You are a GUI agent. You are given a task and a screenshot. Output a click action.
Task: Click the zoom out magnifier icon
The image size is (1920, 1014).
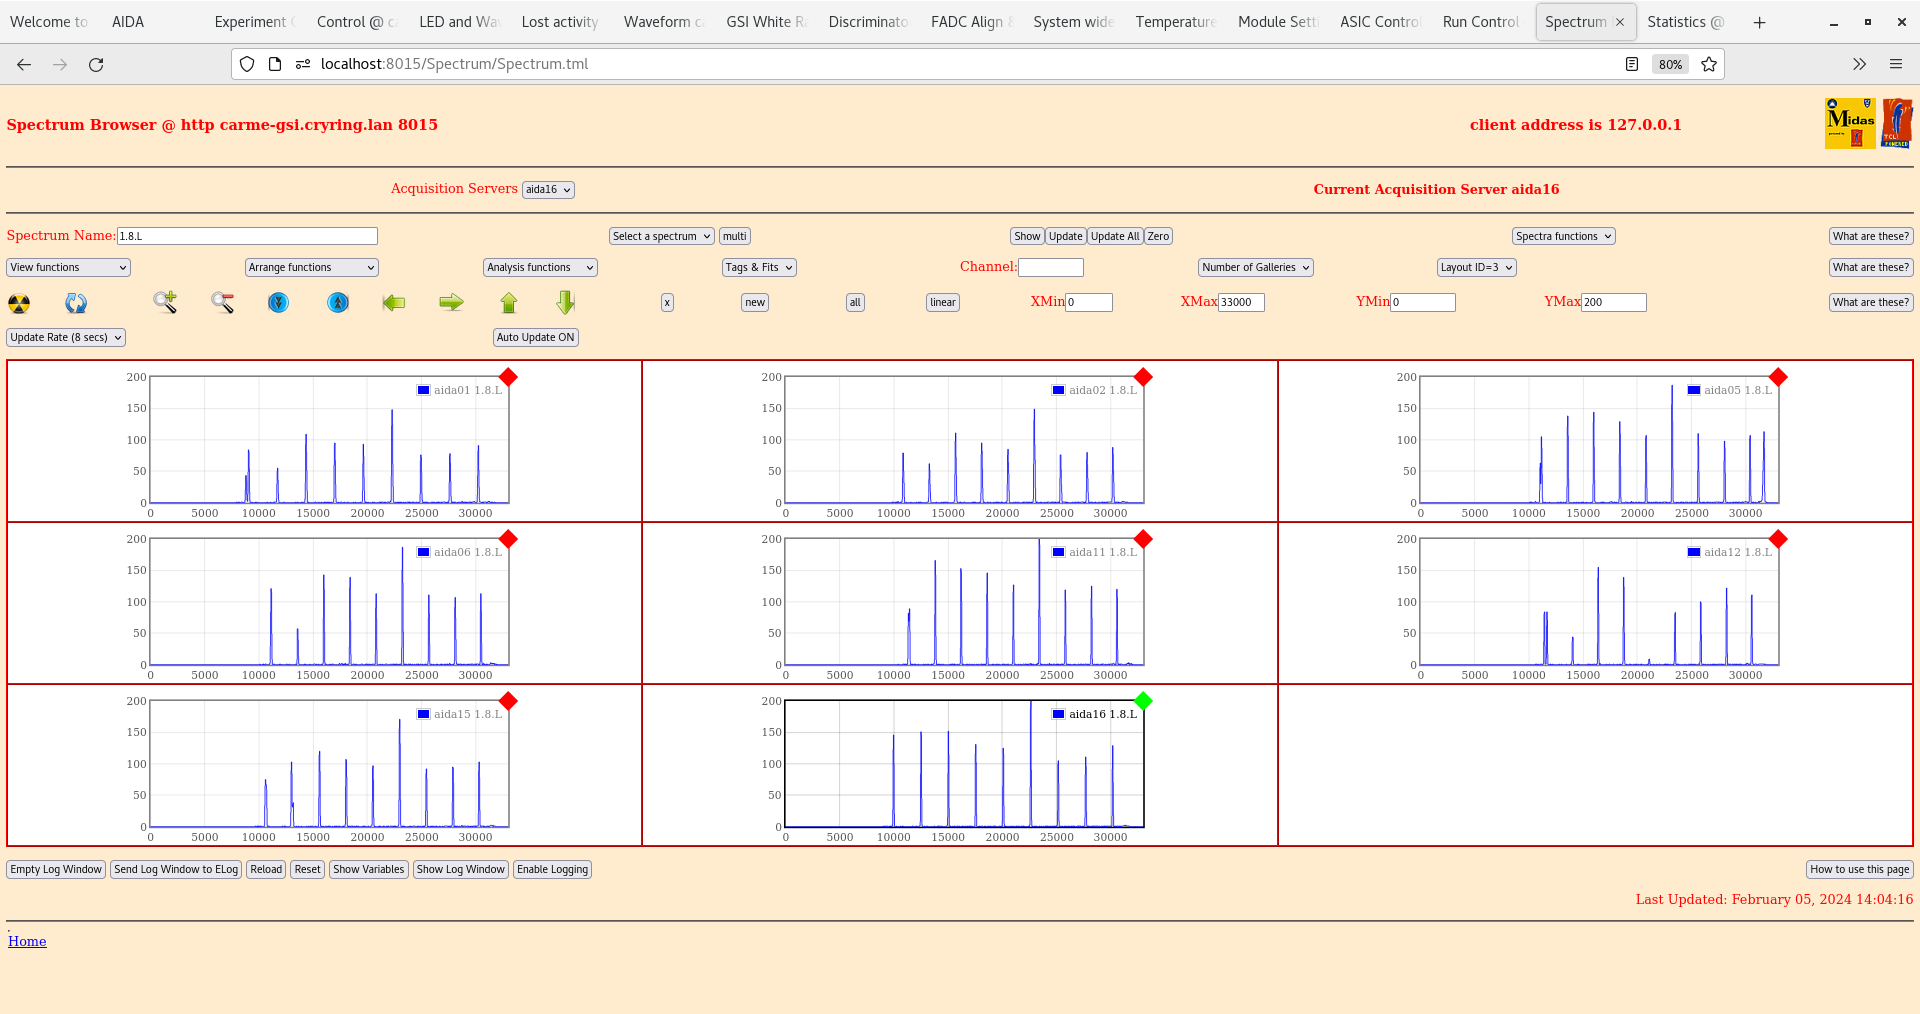click(222, 302)
